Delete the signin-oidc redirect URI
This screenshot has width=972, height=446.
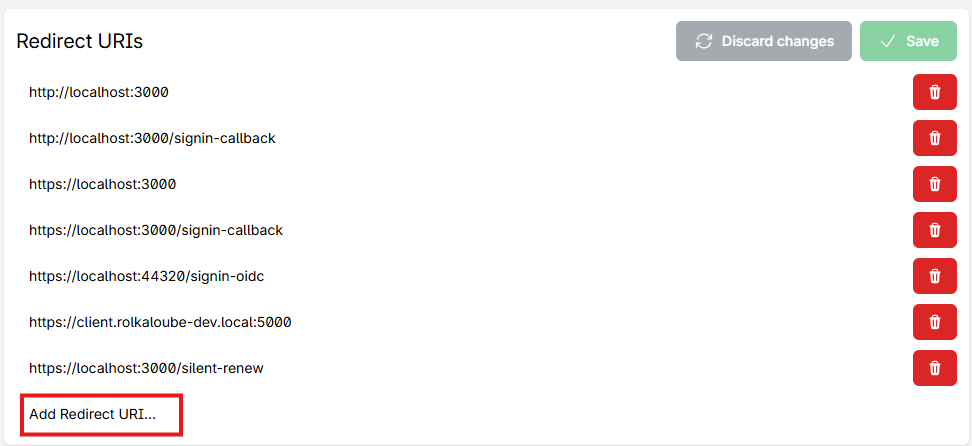tap(934, 276)
